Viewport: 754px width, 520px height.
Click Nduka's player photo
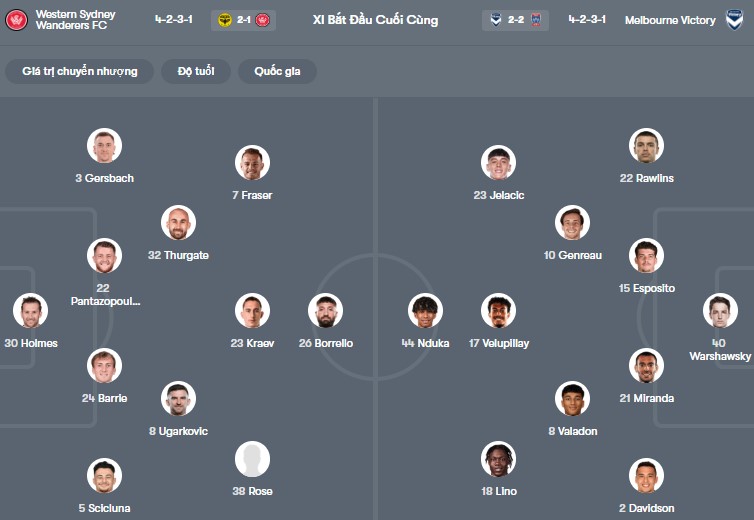point(425,311)
